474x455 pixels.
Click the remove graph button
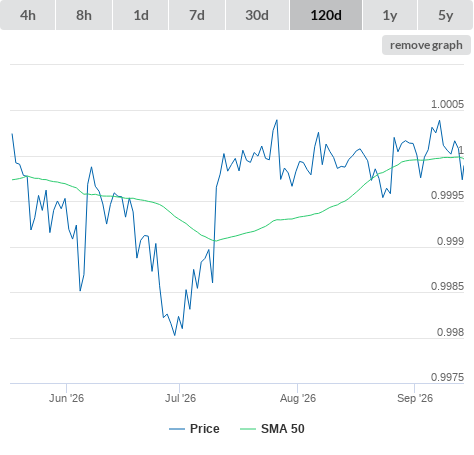426,45
